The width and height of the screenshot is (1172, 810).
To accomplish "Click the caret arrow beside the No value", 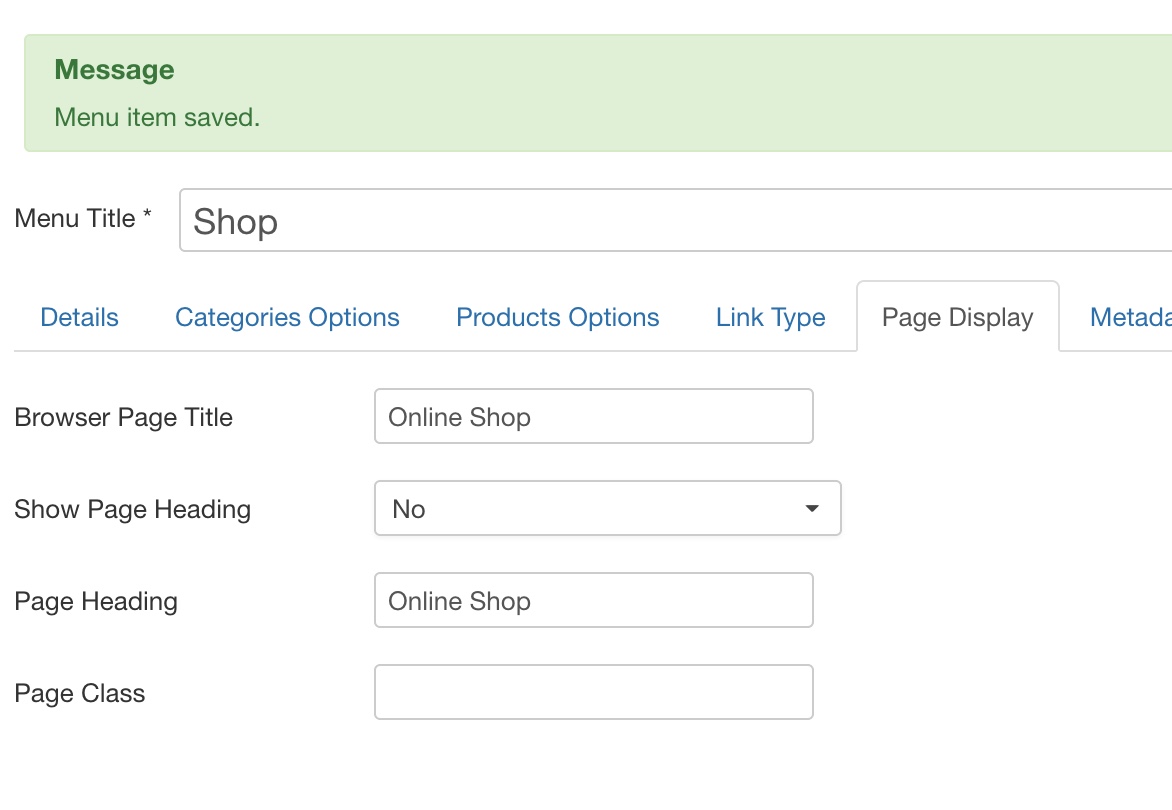I will (x=812, y=509).
